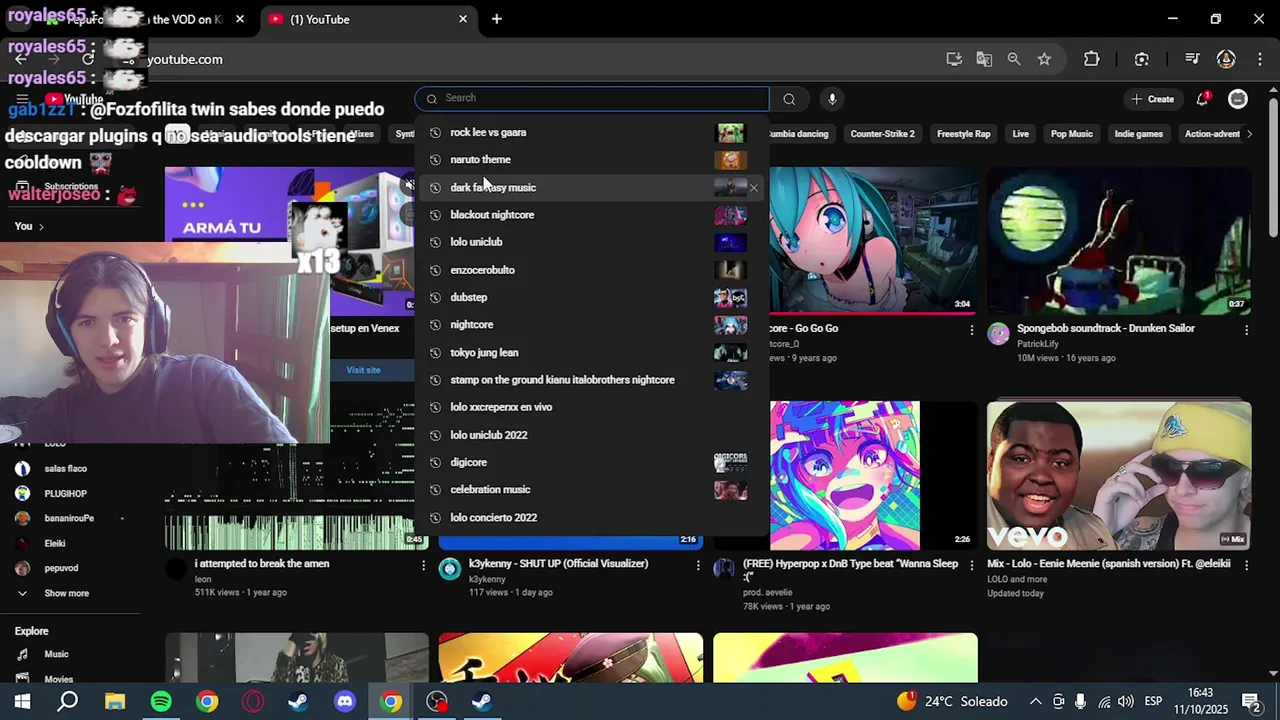
Task: Close the YouTube browser tab
Action: (x=463, y=19)
